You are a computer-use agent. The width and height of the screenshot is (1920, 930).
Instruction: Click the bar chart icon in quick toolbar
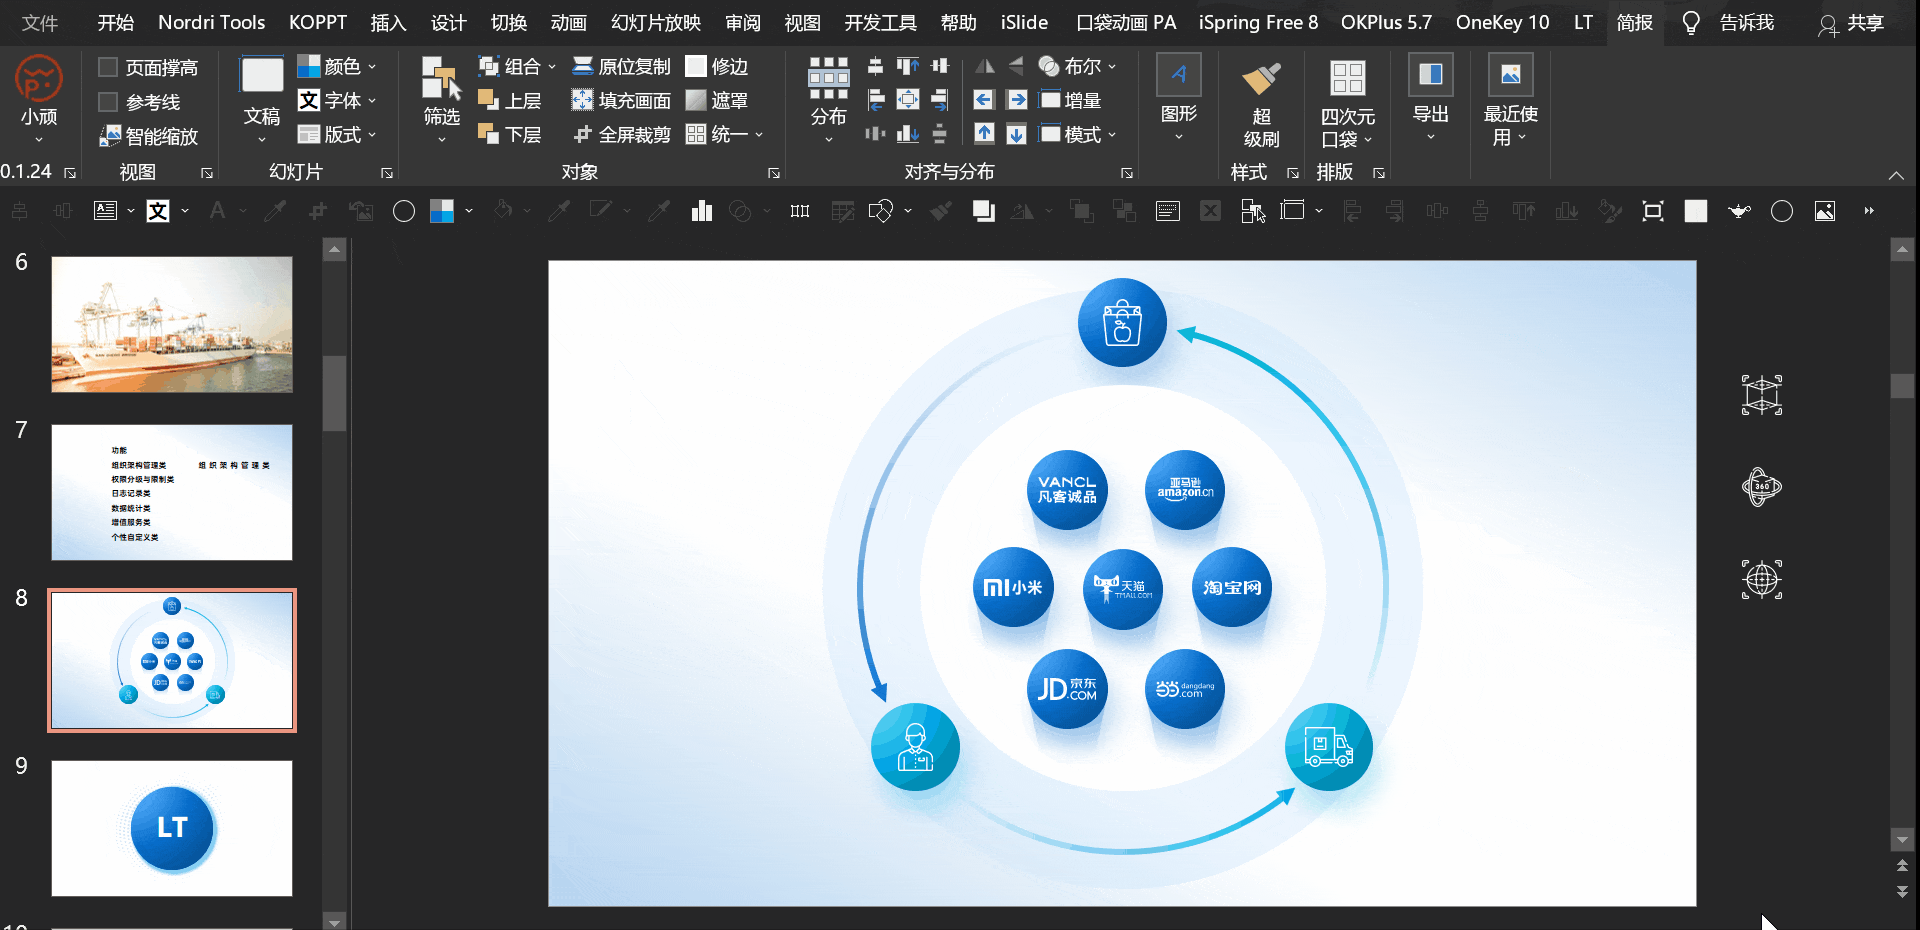[x=702, y=211]
